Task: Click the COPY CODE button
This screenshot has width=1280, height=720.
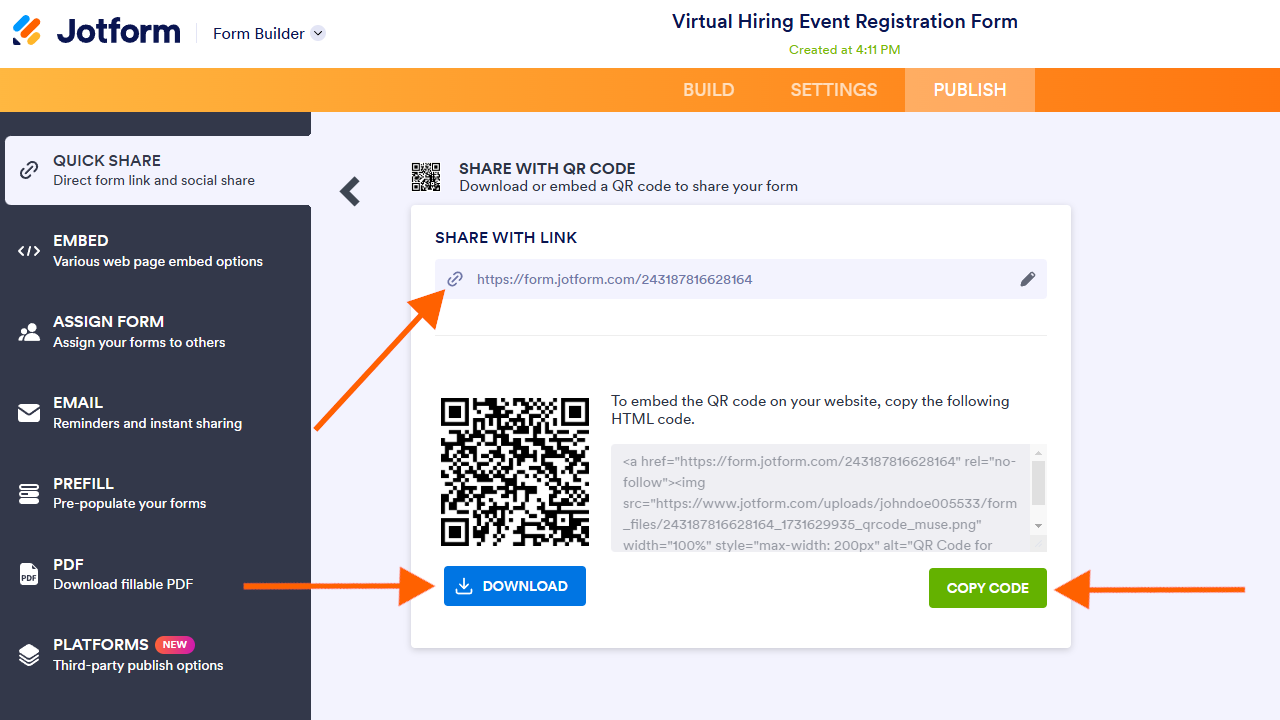Action: [988, 588]
